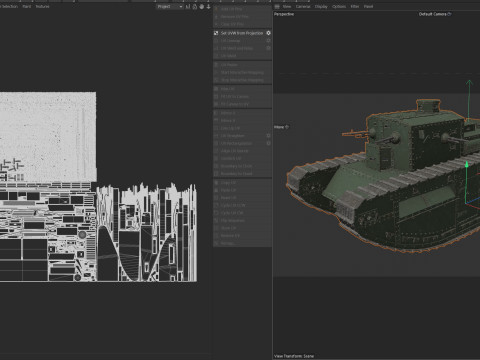Choose Paste UV entry
The height and width of the screenshot is (360, 480).
(x=242, y=190)
